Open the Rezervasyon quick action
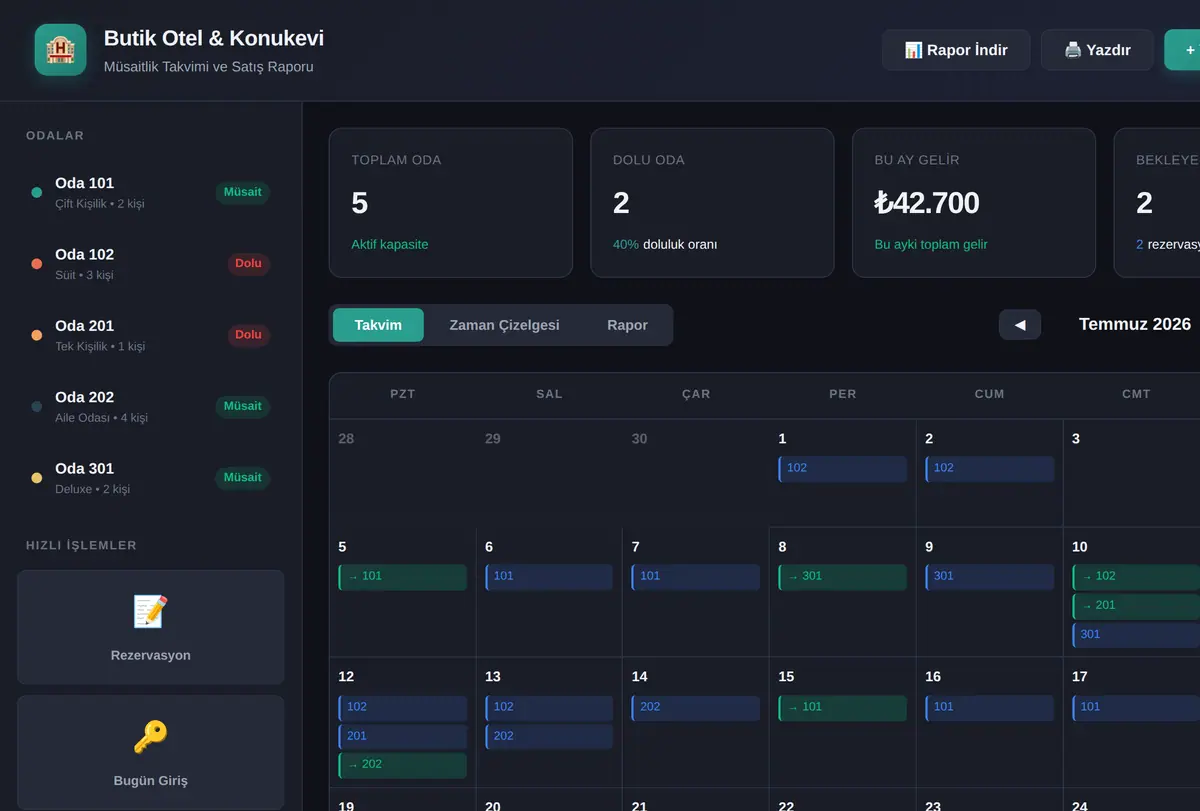This screenshot has height=811, width=1200. pos(150,627)
